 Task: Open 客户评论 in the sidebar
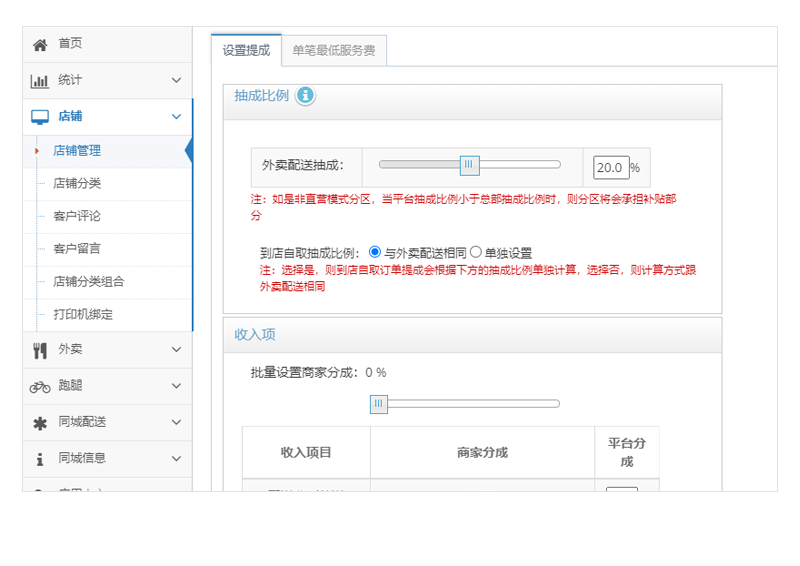(107, 216)
